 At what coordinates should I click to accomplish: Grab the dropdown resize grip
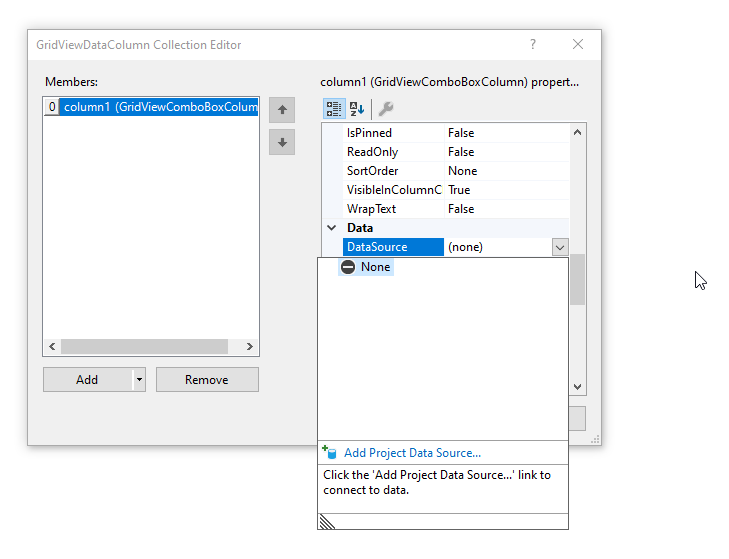coord(327,521)
